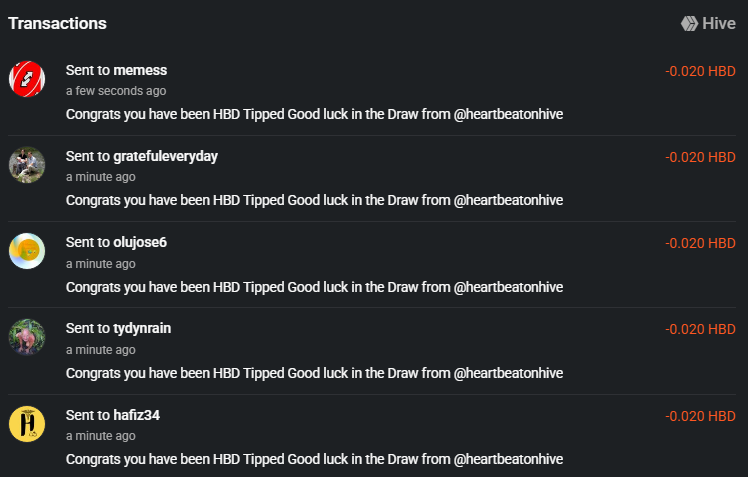The width and height of the screenshot is (748, 477).
Task: Open the olujose6 username link
Action: pyautogui.click(x=140, y=242)
